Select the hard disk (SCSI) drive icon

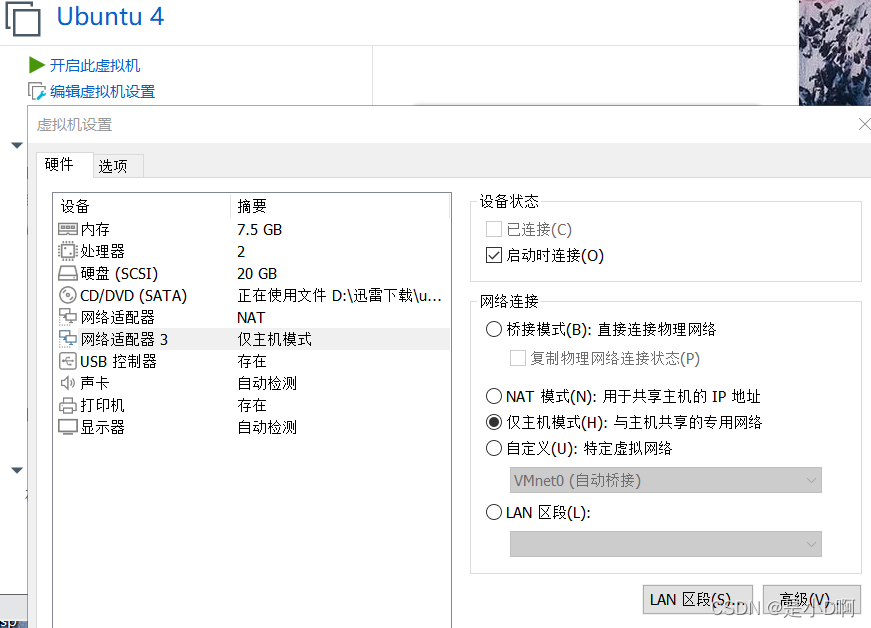pyautogui.click(x=68, y=273)
